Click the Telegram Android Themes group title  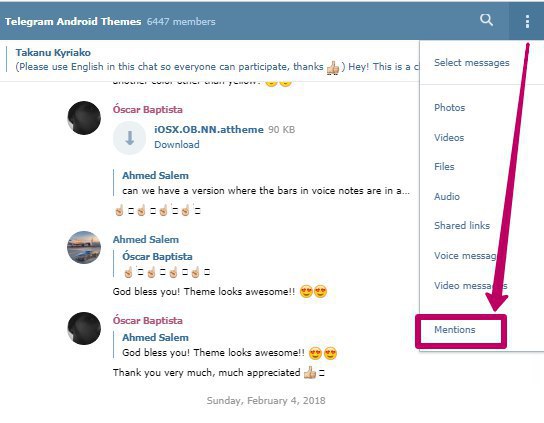73,22
